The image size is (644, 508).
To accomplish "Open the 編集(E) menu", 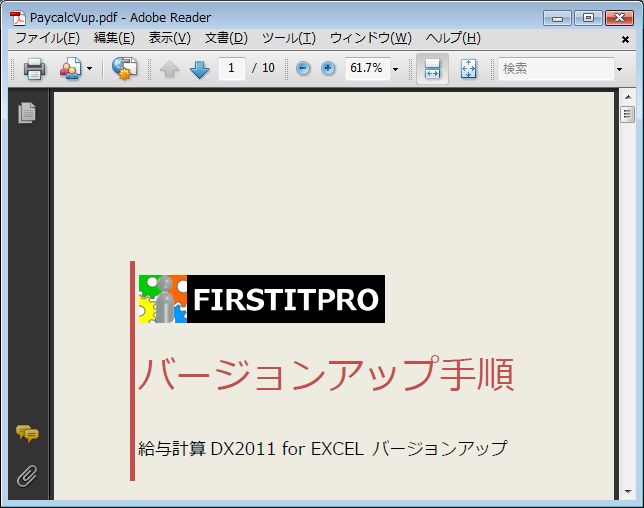I will coord(114,38).
